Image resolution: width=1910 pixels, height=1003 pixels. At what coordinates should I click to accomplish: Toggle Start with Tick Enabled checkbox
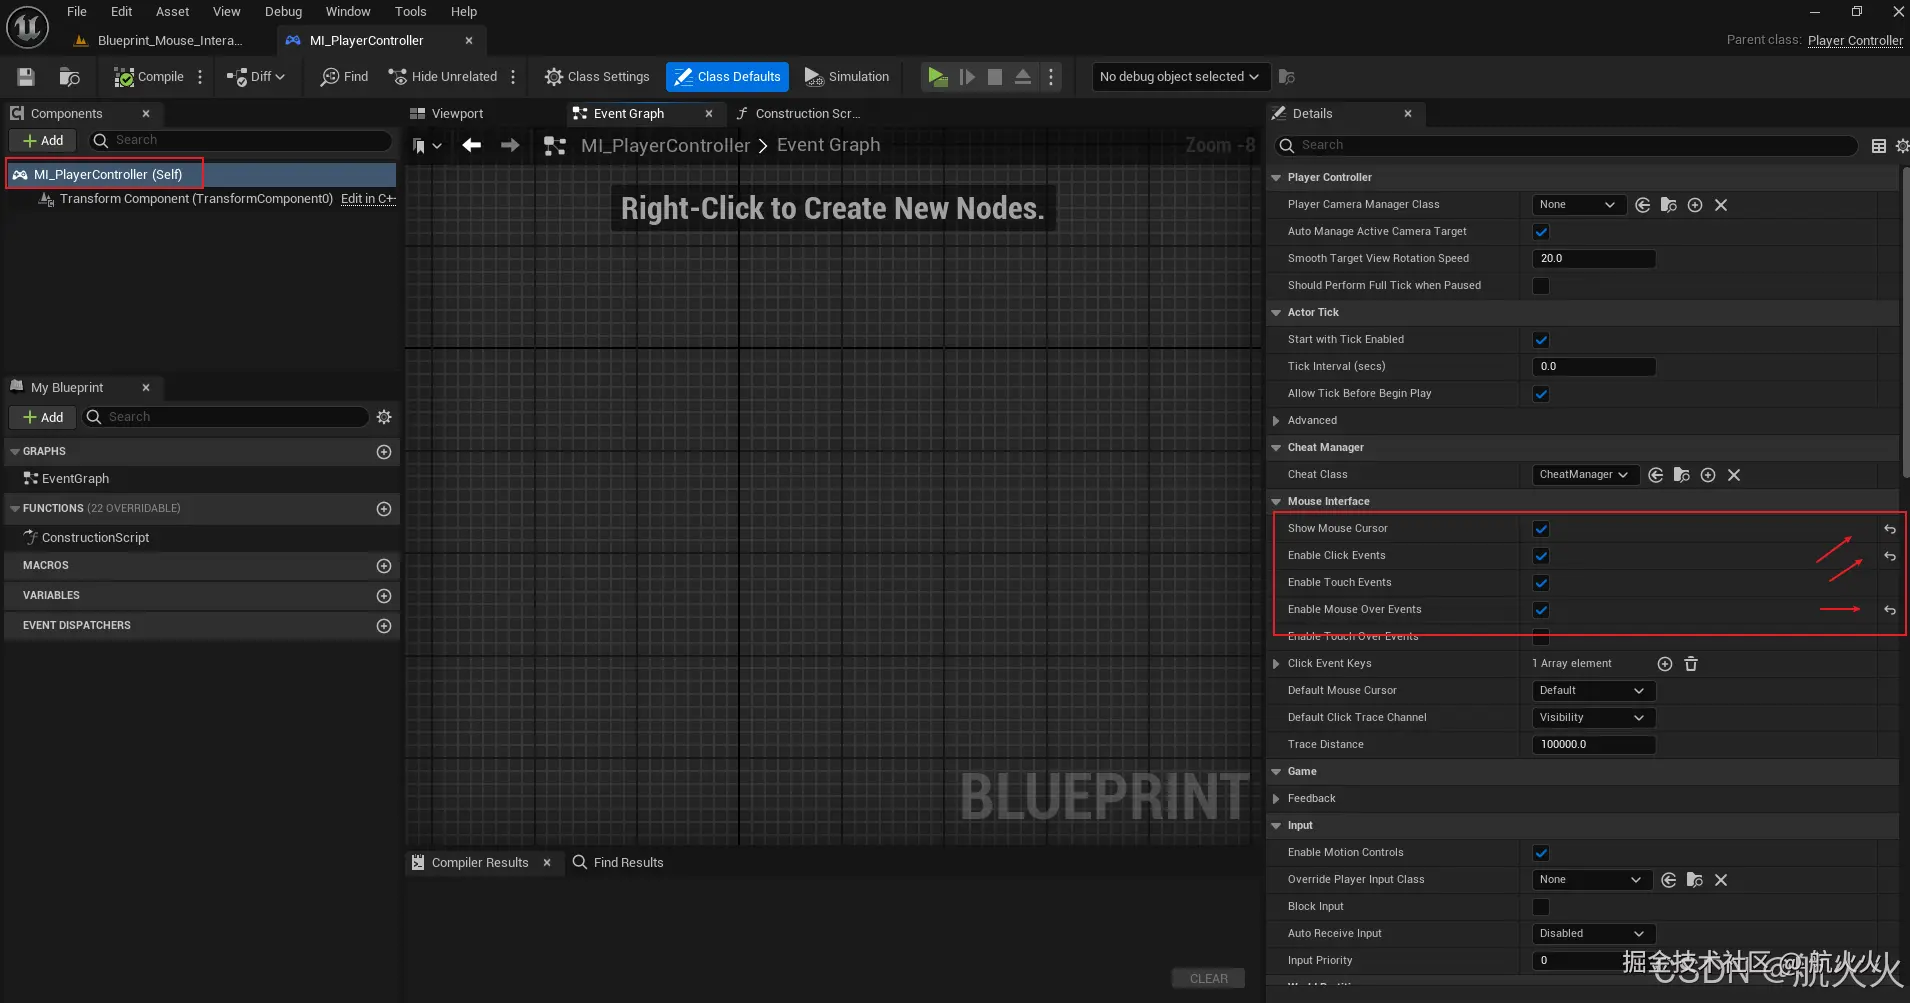[x=1541, y=340]
